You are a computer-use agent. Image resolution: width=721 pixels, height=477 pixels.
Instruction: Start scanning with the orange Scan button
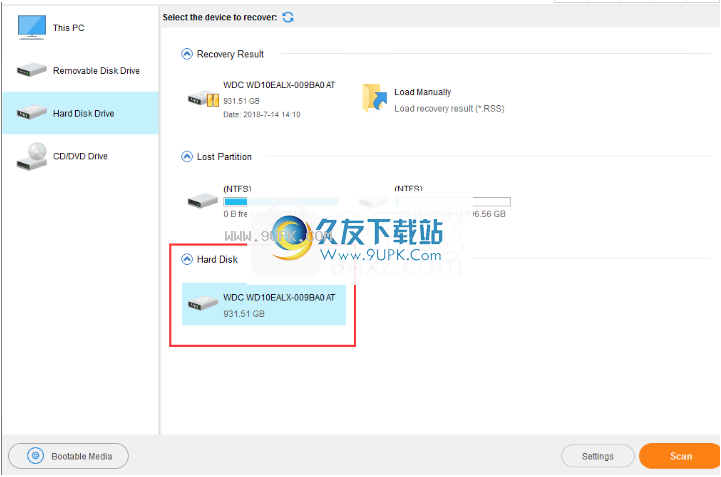point(680,456)
